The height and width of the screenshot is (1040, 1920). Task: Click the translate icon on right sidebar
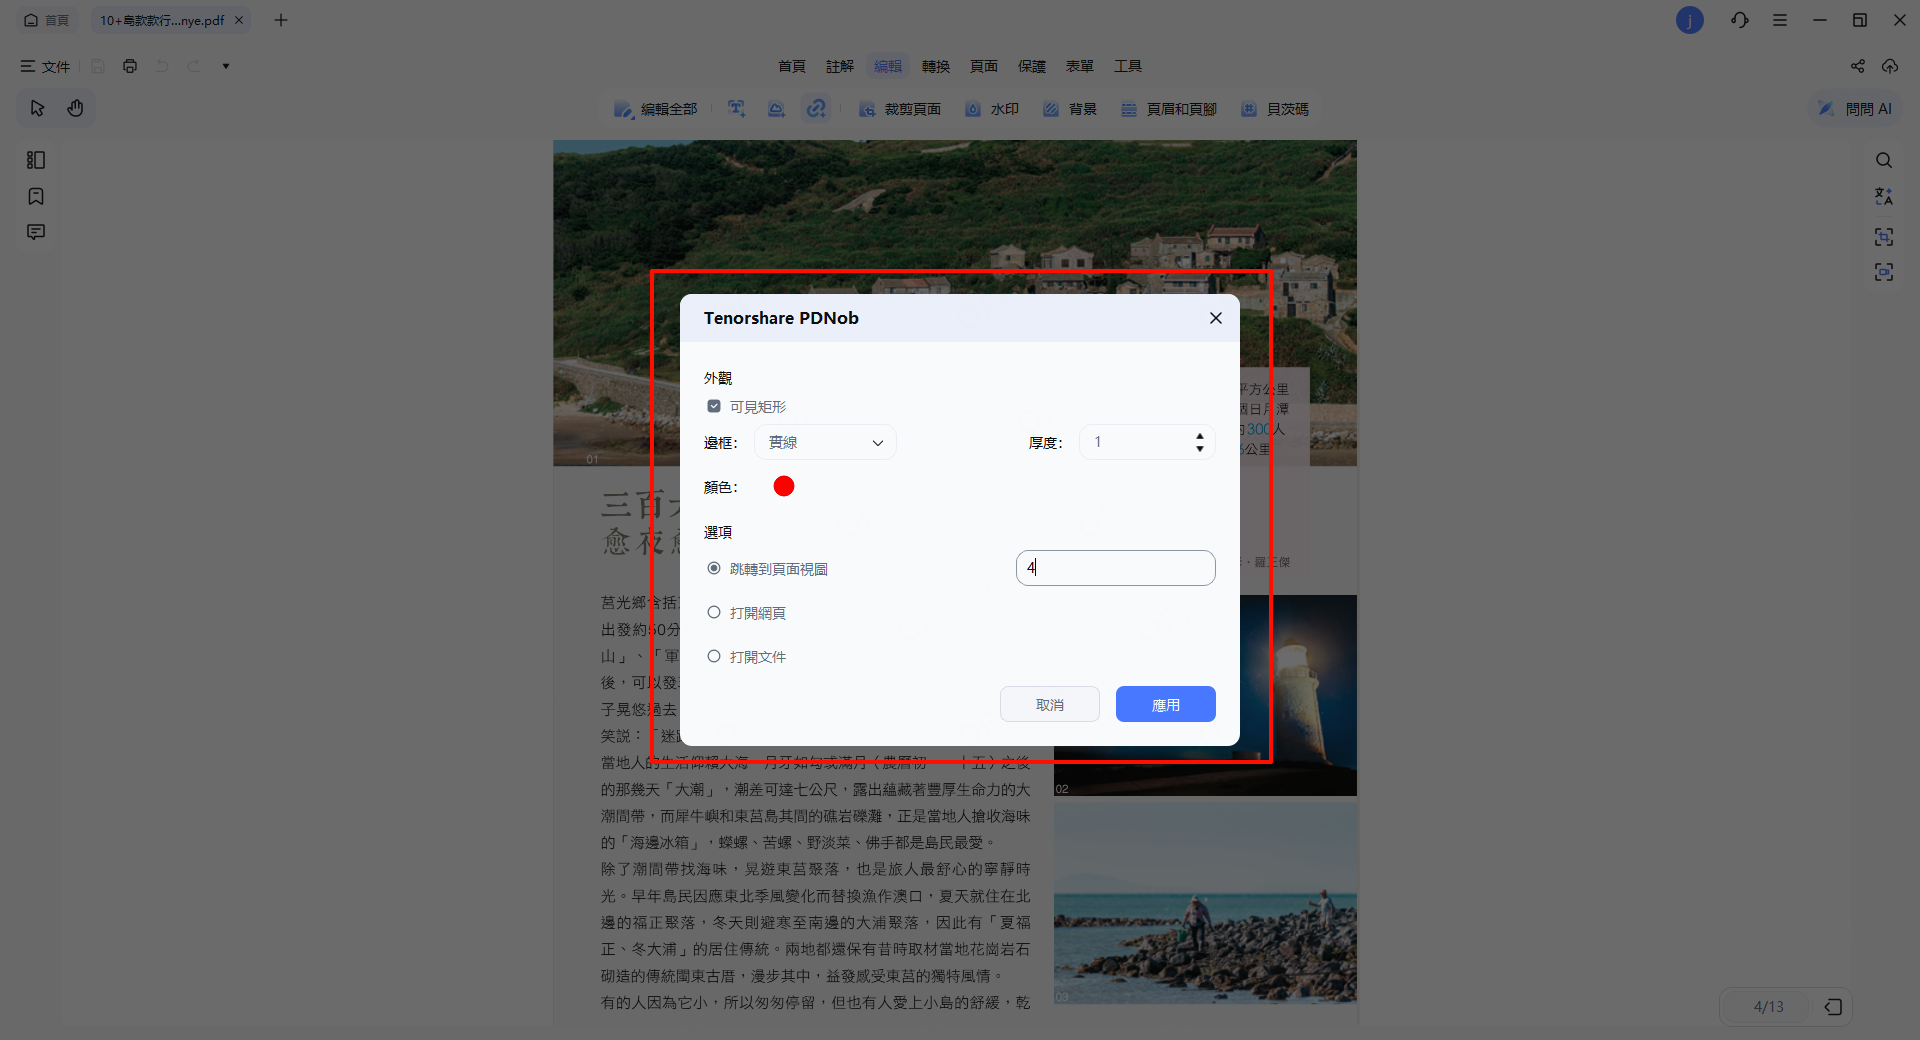click(1884, 196)
